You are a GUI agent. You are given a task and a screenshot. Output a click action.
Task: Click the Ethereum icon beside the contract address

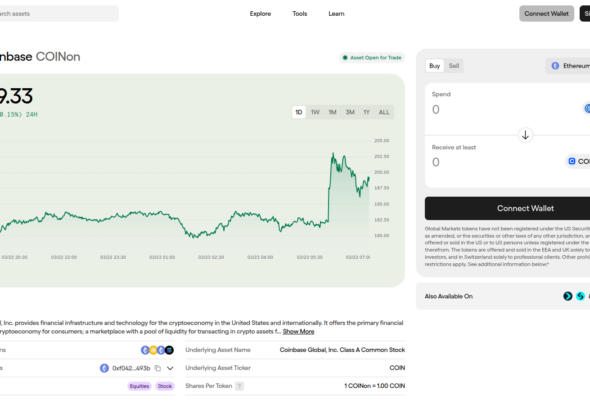pos(104,368)
